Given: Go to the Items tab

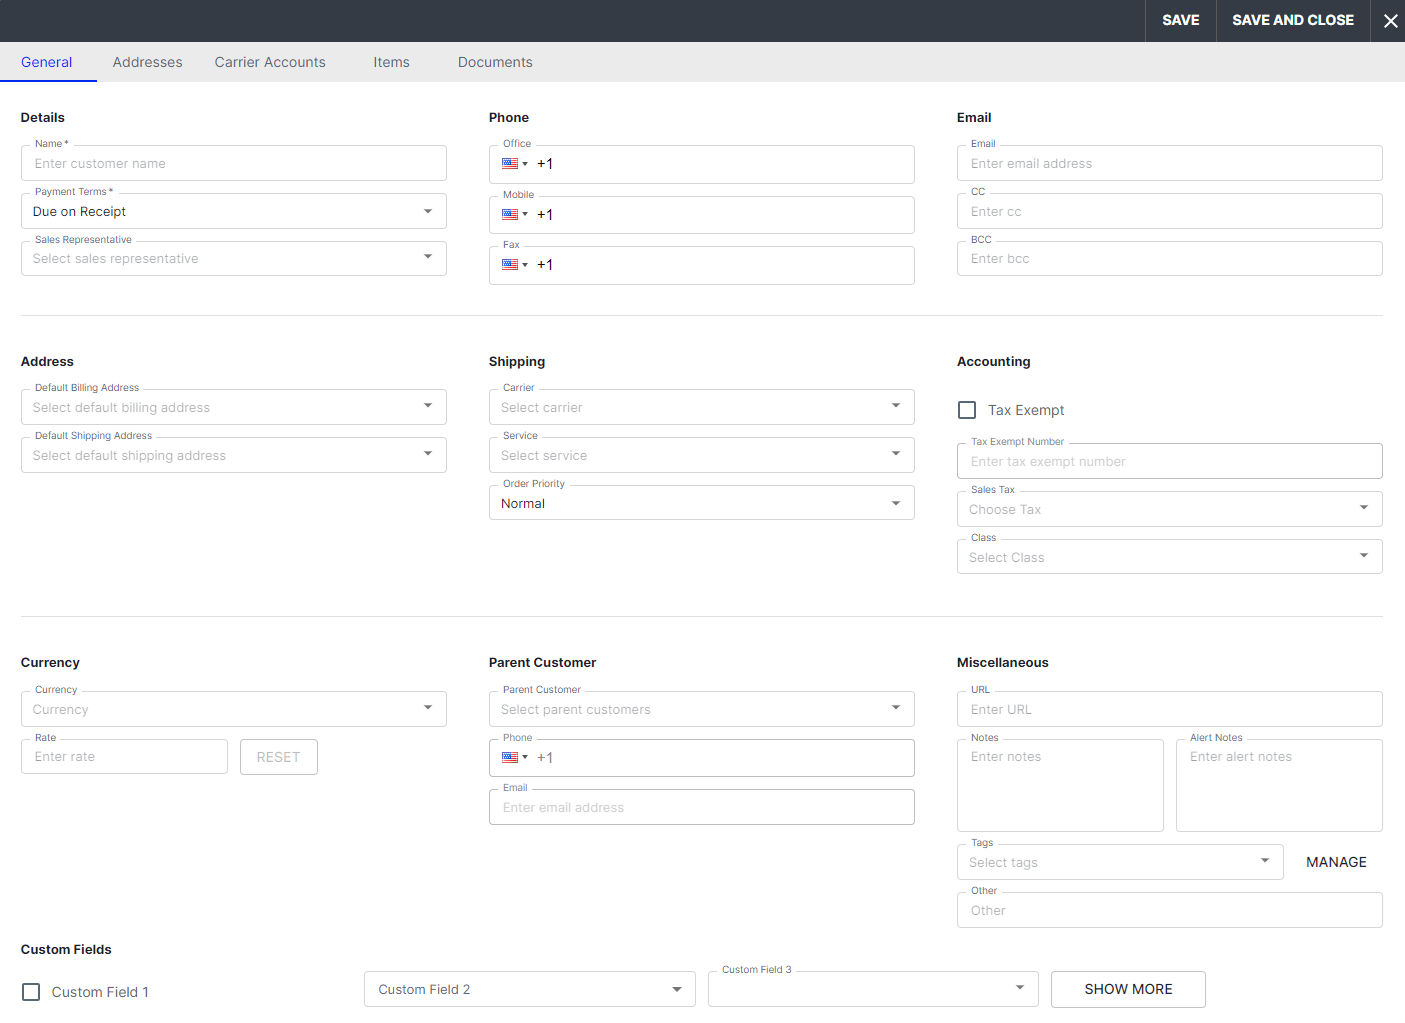Looking at the screenshot, I should click(392, 62).
